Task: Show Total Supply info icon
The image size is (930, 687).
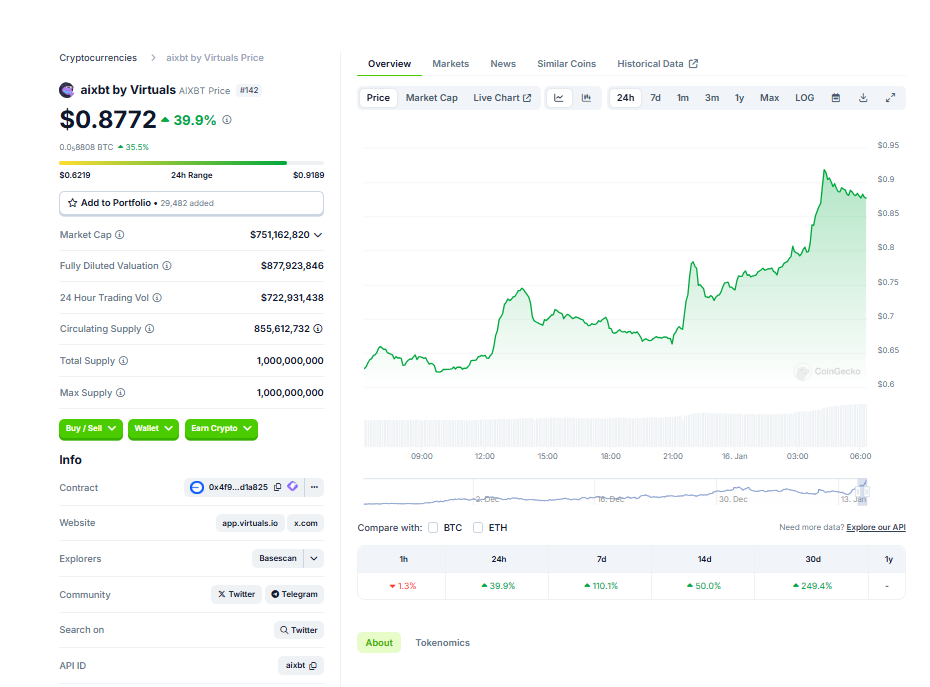Action: 123,361
